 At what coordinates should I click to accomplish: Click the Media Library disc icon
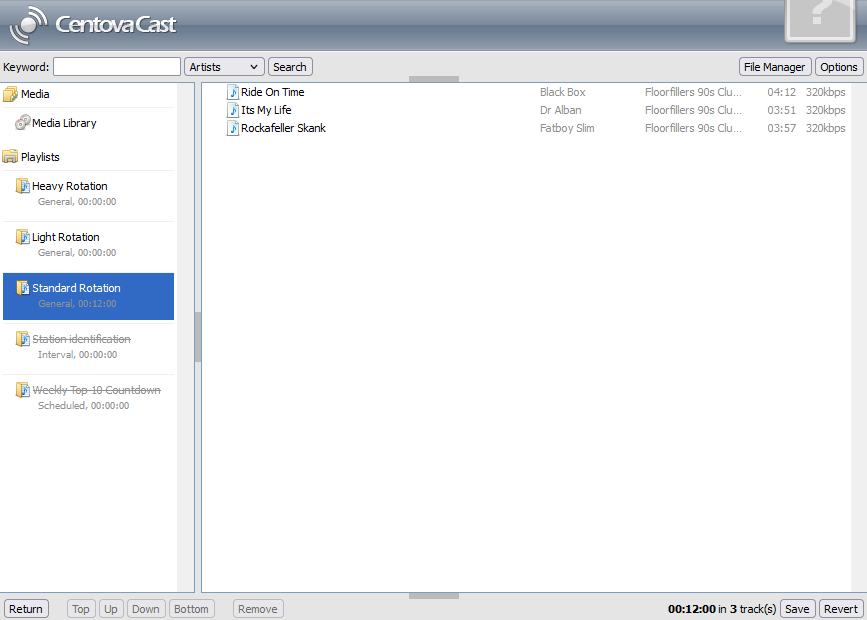click(23, 122)
